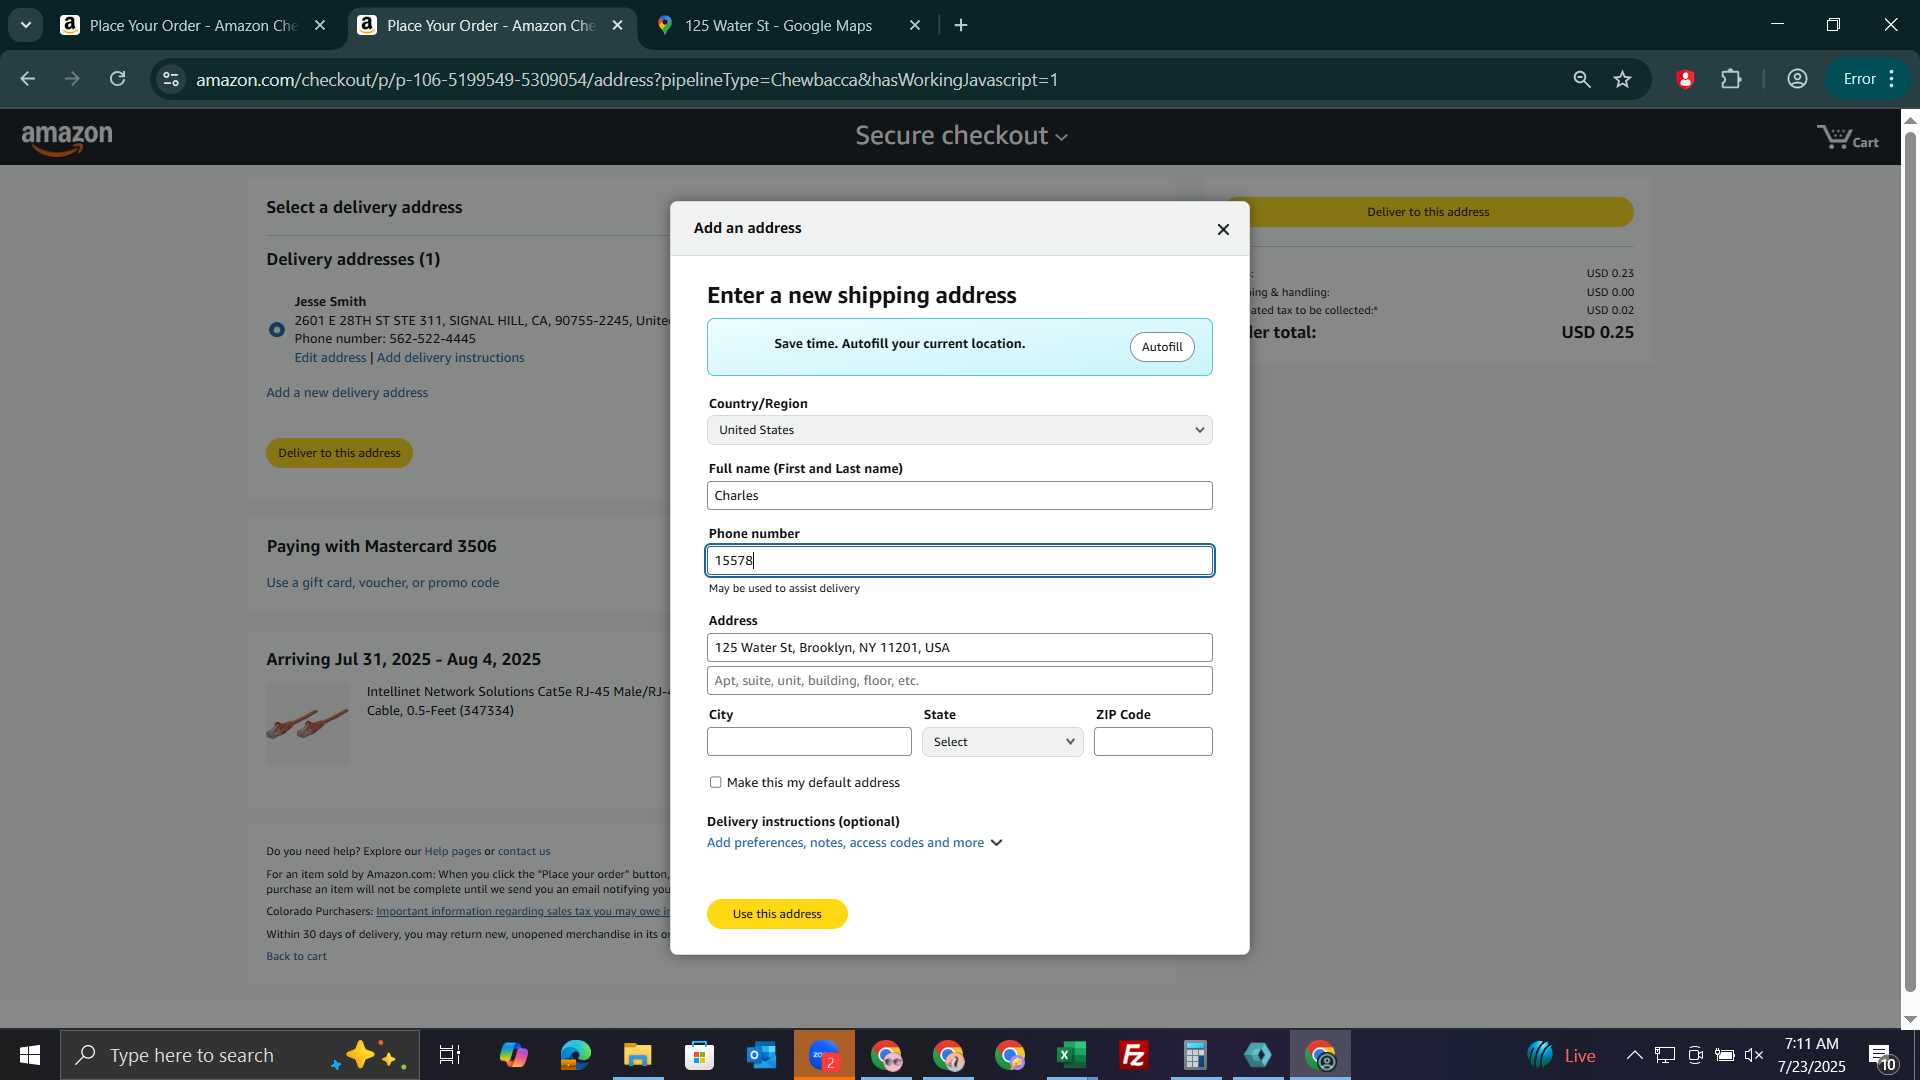Click left Deliver to this address button

(x=339, y=453)
